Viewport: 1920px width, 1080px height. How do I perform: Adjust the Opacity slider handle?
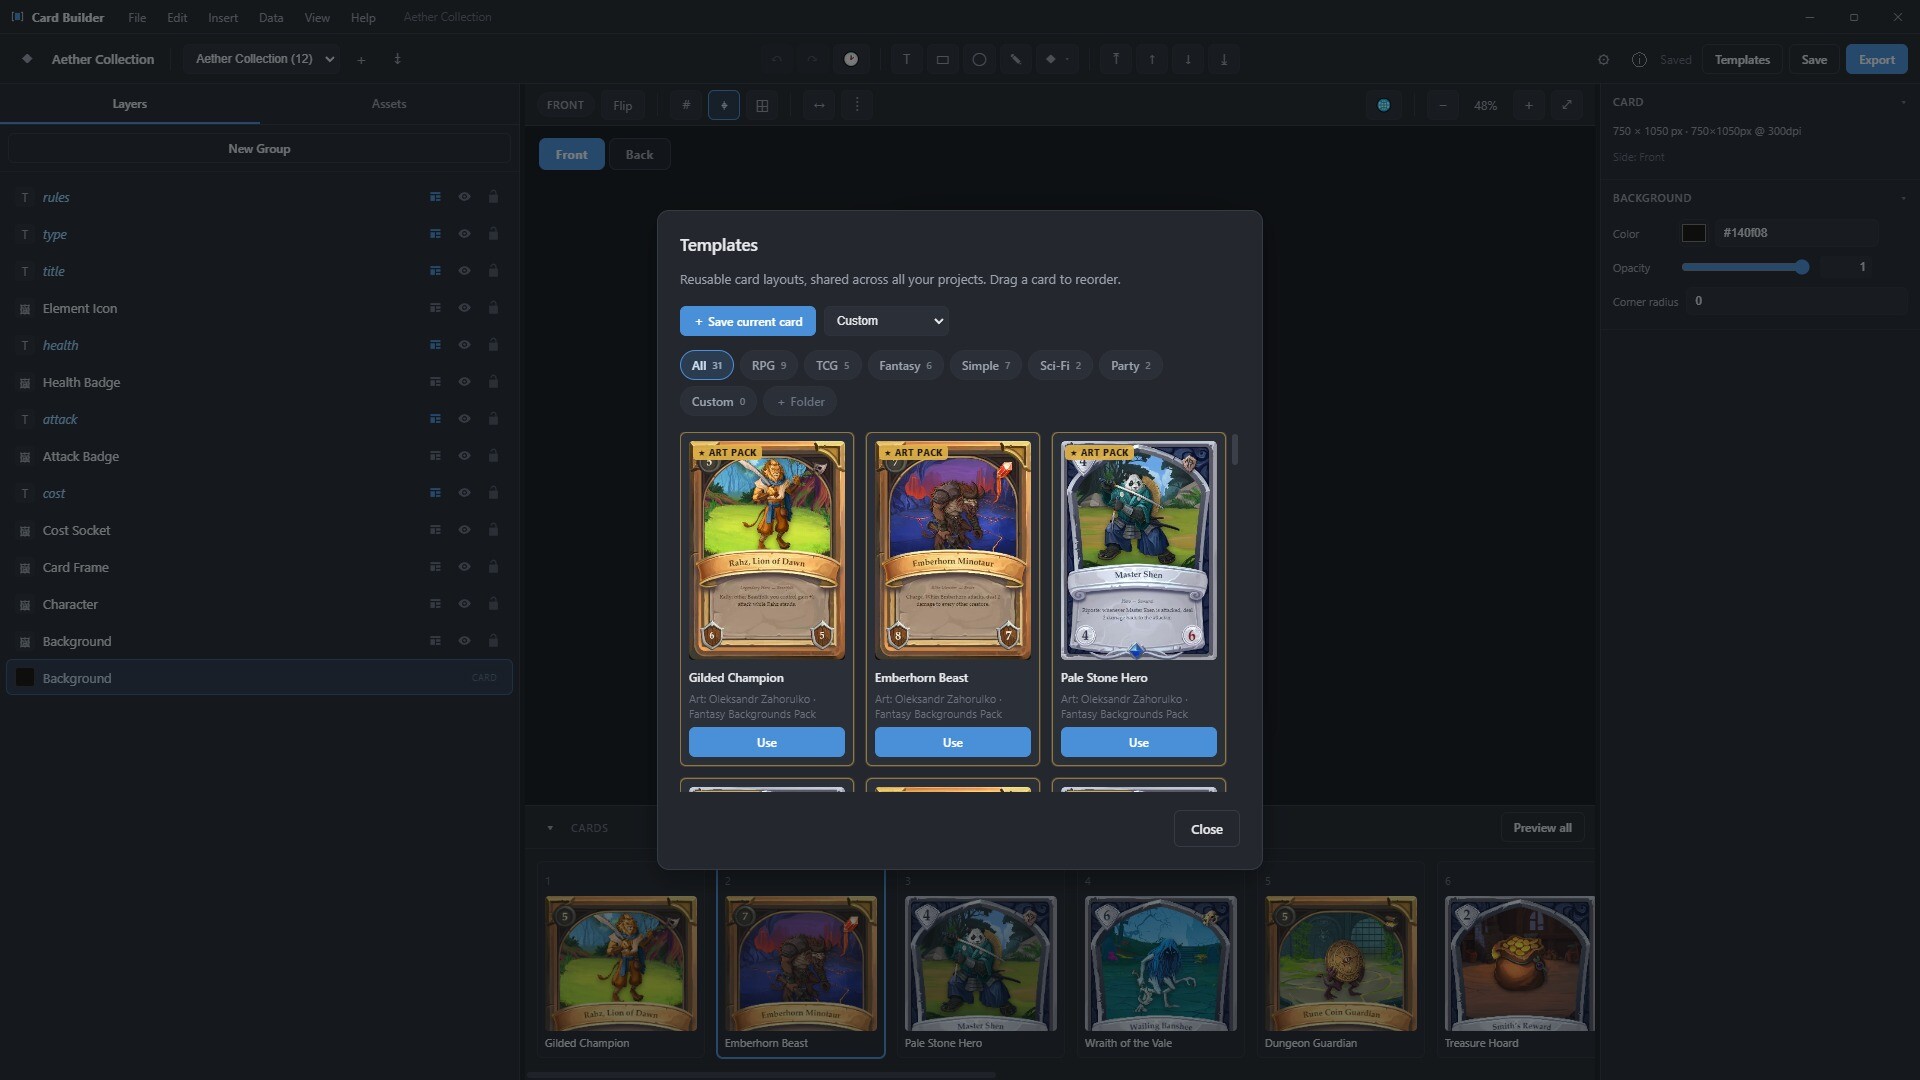(1802, 267)
